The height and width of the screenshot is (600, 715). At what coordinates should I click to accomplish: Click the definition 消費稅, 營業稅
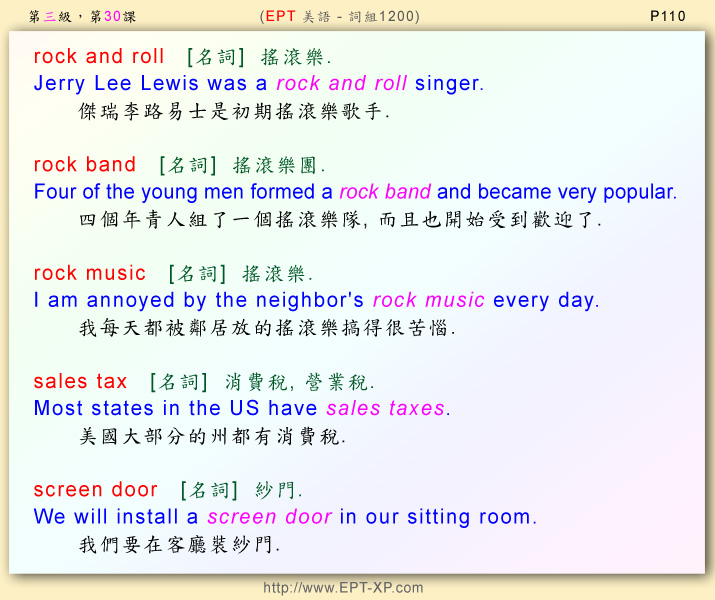299,382
